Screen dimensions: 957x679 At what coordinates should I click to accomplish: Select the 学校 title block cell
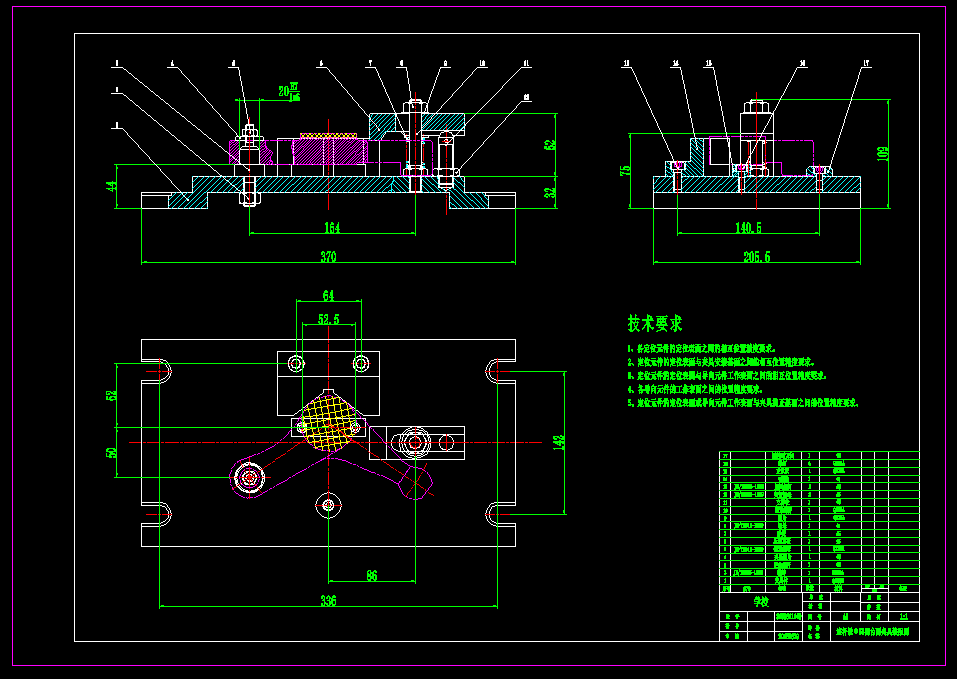(x=760, y=602)
